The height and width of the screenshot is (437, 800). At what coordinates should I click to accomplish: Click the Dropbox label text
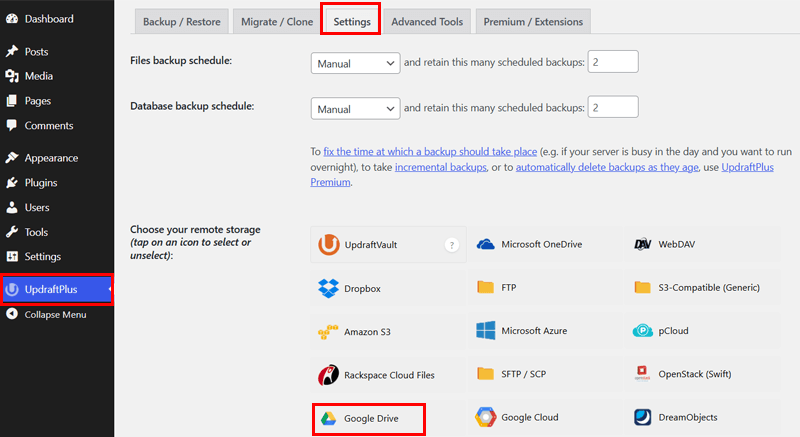[x=362, y=289]
